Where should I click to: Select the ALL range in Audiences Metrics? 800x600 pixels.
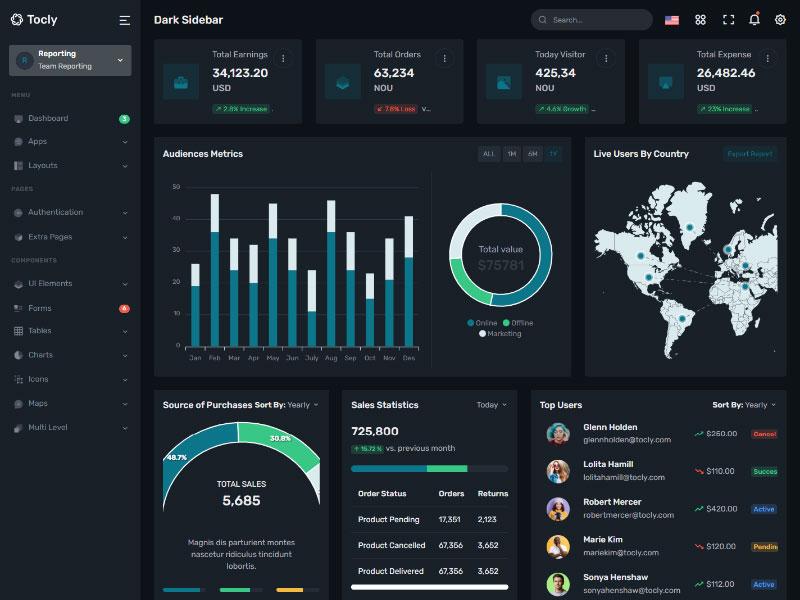pyautogui.click(x=489, y=154)
